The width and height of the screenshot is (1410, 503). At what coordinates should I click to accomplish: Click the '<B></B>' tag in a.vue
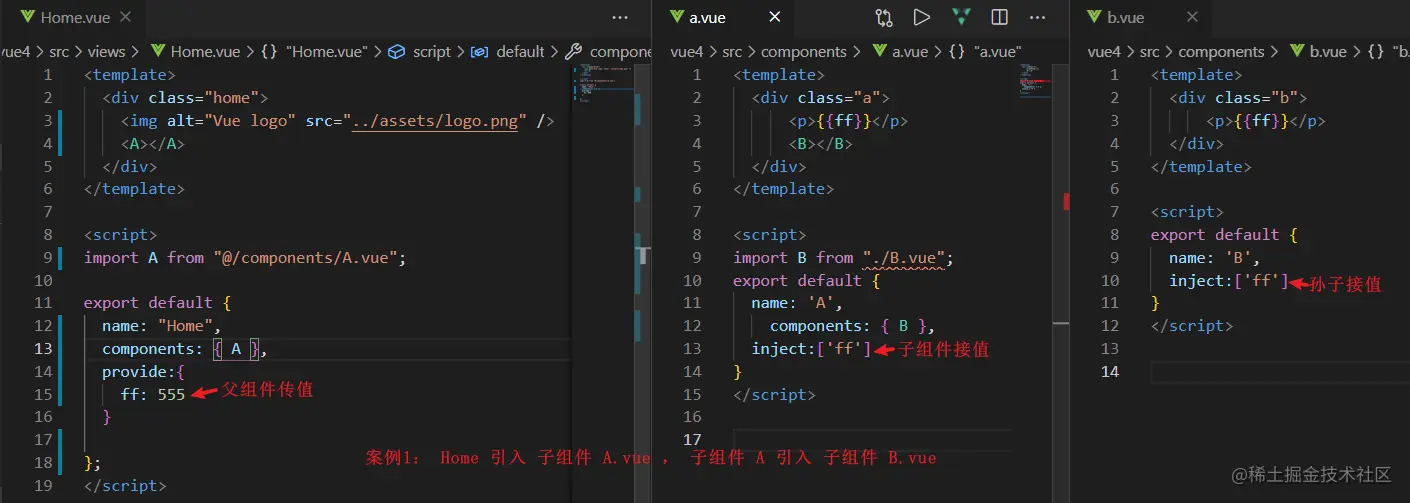point(820,144)
